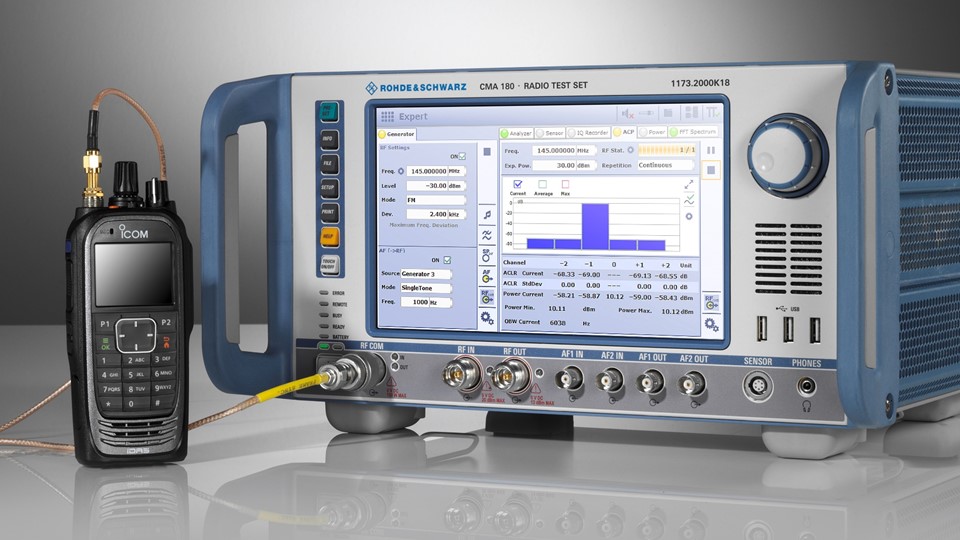The height and width of the screenshot is (540, 960).
Task: Click the small gear icon beside chart
Action: [x=689, y=216]
